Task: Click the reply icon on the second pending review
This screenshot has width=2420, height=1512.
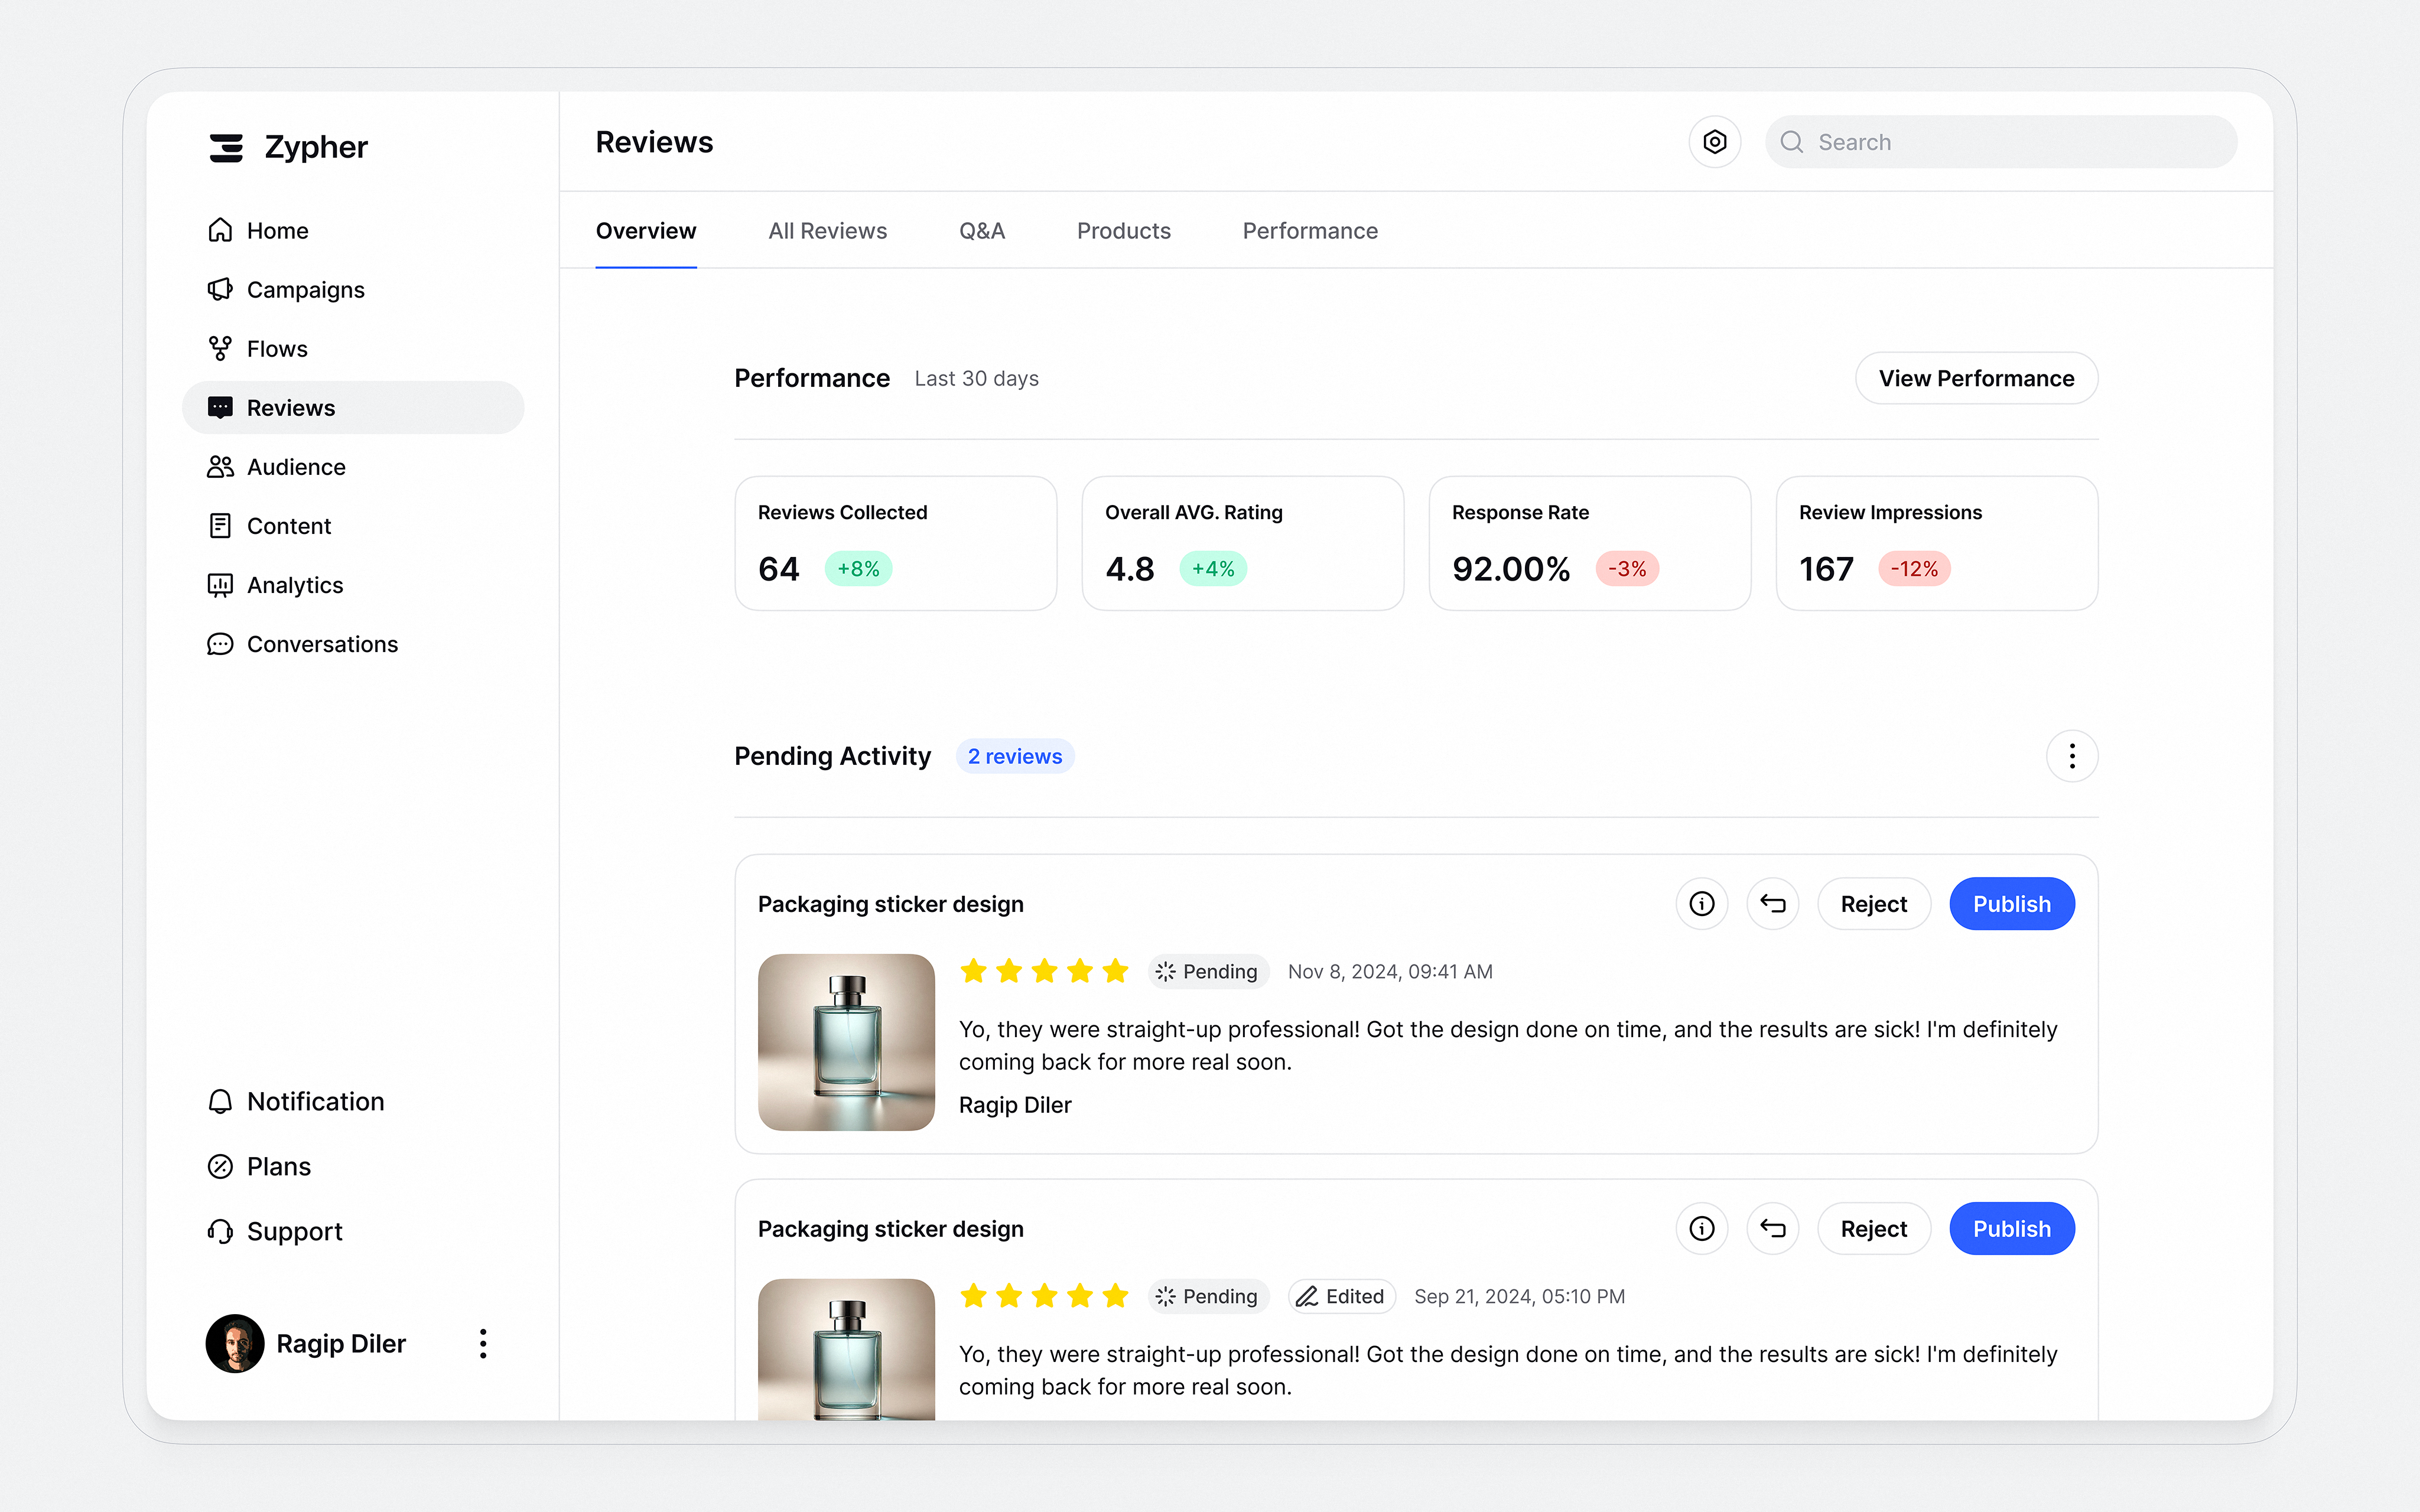Action: [x=1773, y=1228]
